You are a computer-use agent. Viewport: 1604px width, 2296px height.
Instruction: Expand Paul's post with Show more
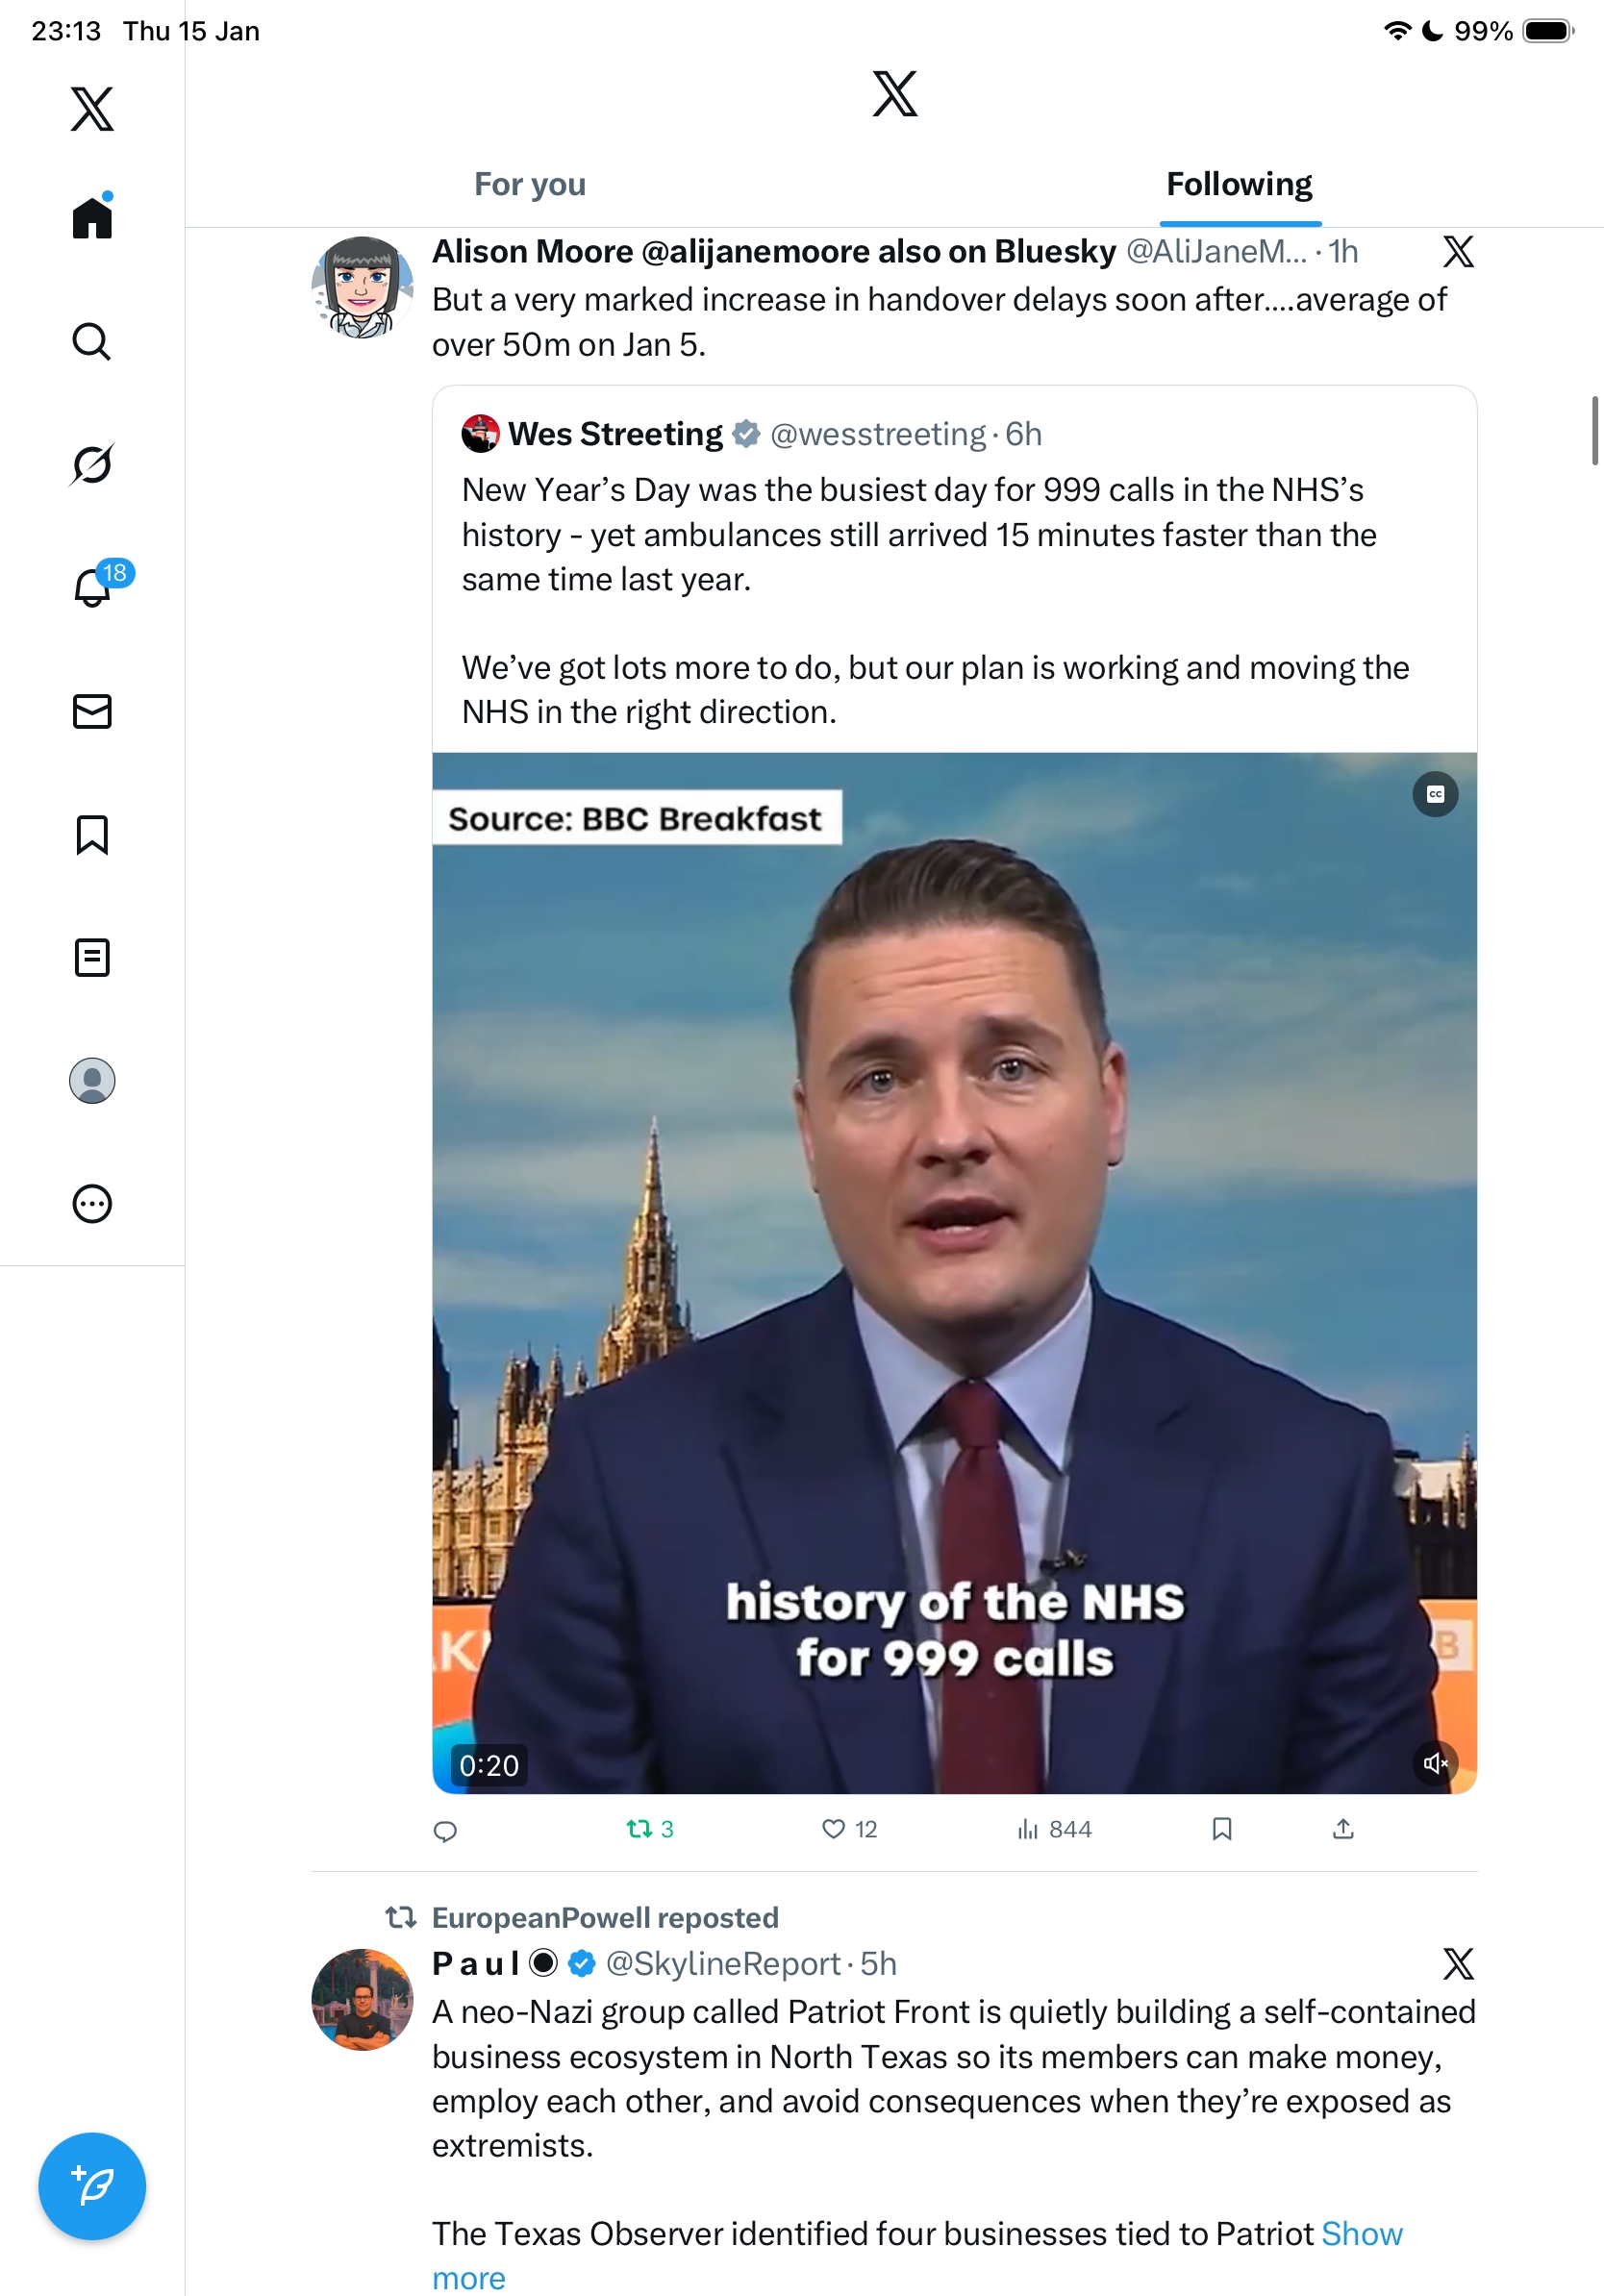(x=1361, y=2233)
